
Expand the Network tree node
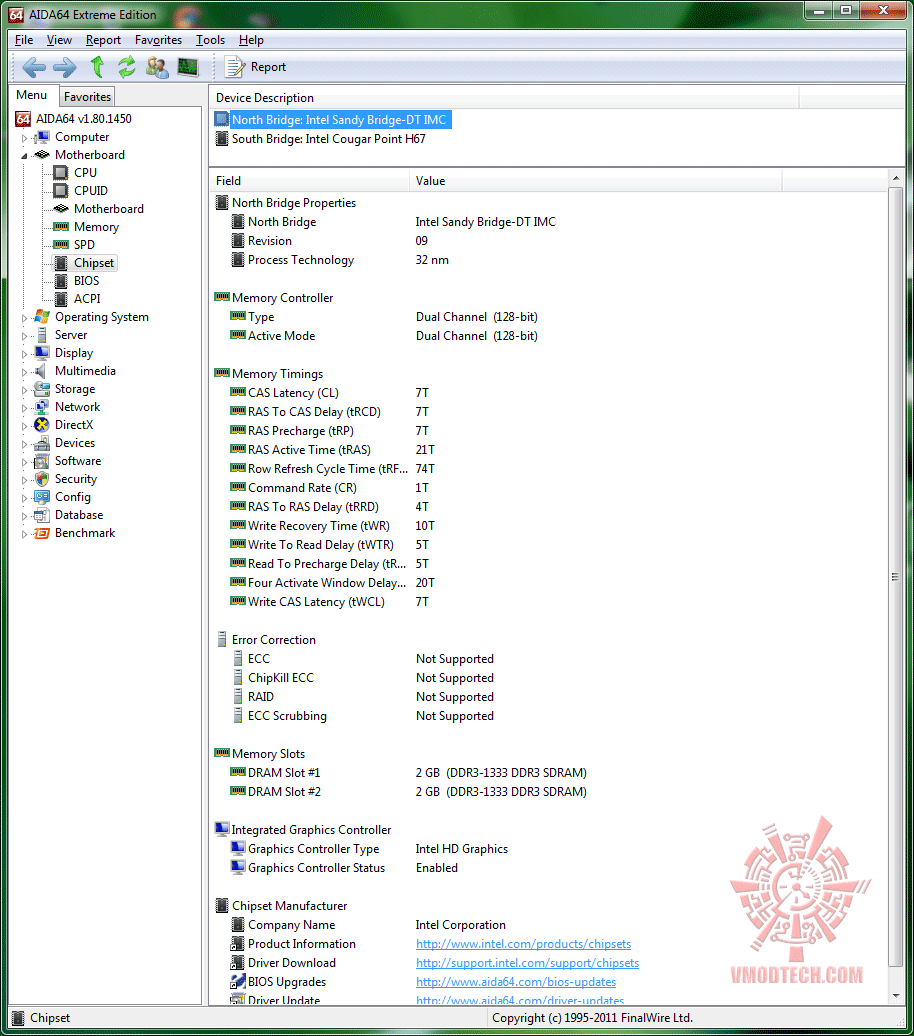[x=24, y=408]
